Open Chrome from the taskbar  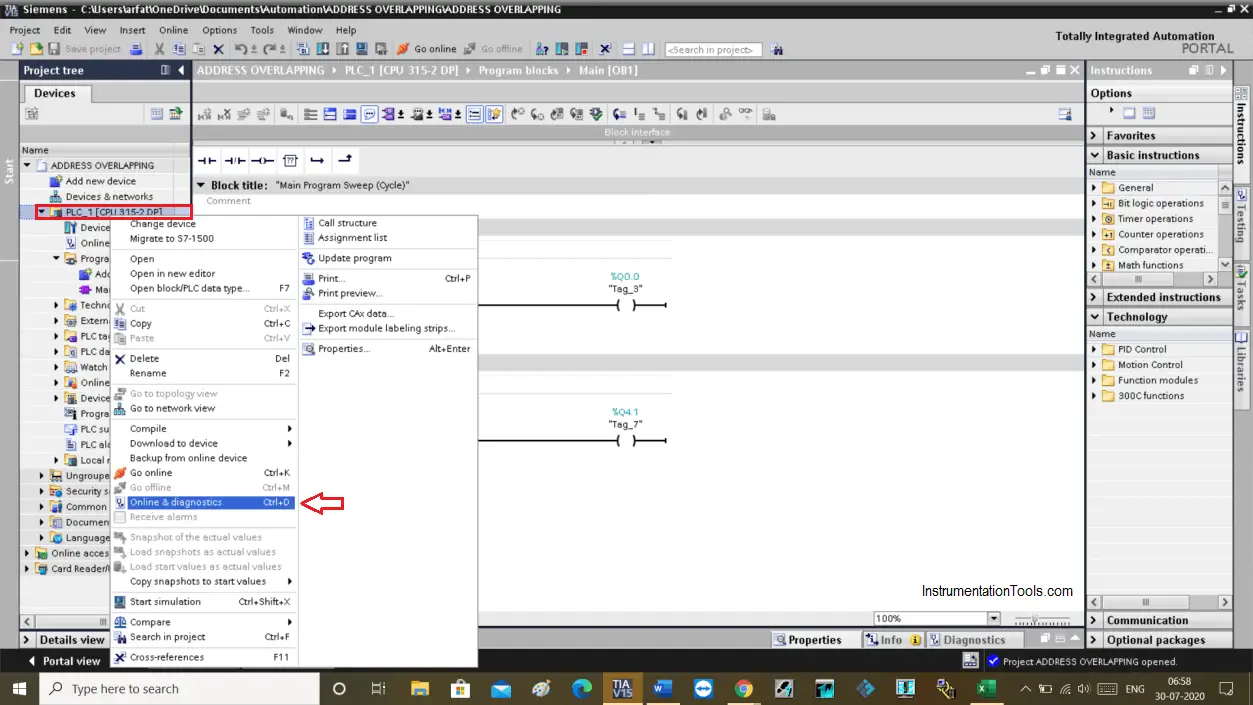[x=743, y=688]
